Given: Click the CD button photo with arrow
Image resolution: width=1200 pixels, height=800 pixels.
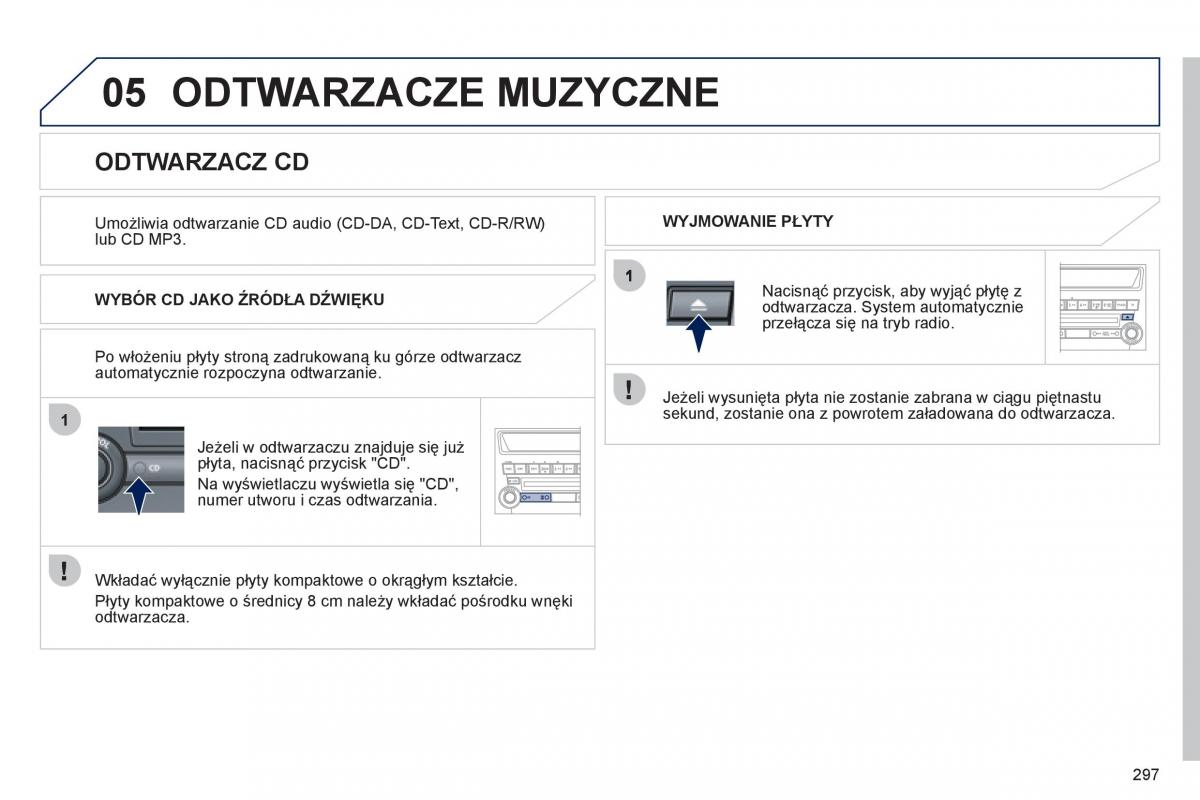Looking at the screenshot, I should (141, 470).
